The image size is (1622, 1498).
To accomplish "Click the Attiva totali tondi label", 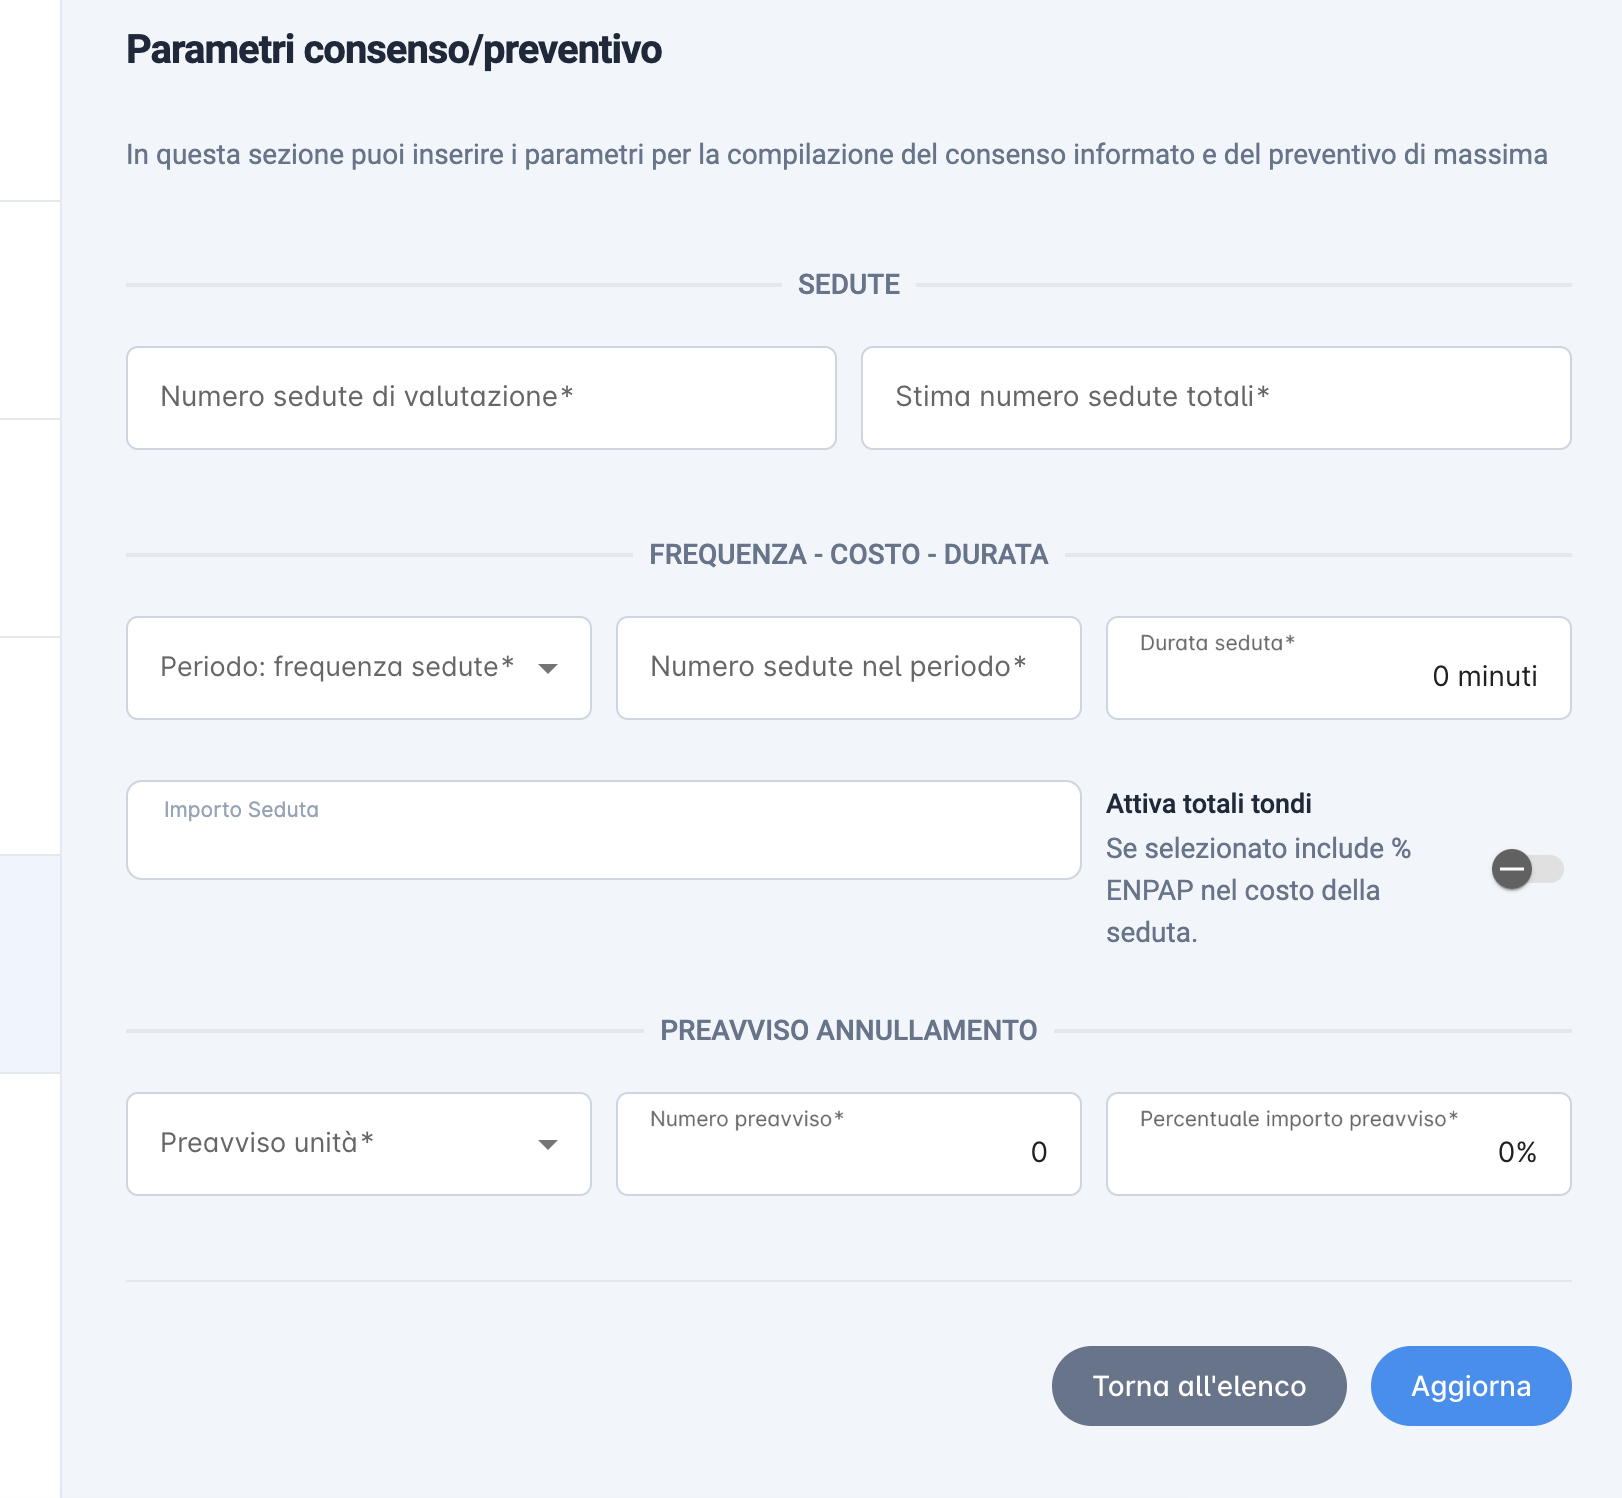I will click(1209, 804).
